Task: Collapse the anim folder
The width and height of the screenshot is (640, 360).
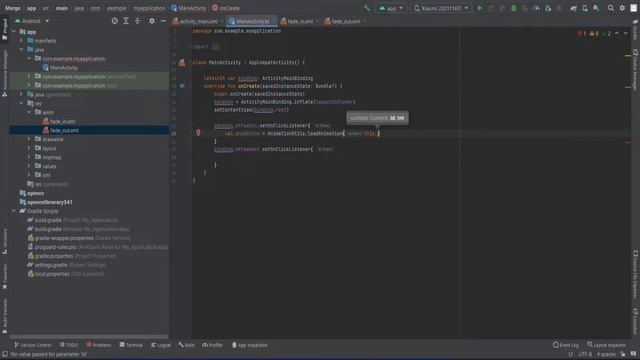Action: coord(29,112)
